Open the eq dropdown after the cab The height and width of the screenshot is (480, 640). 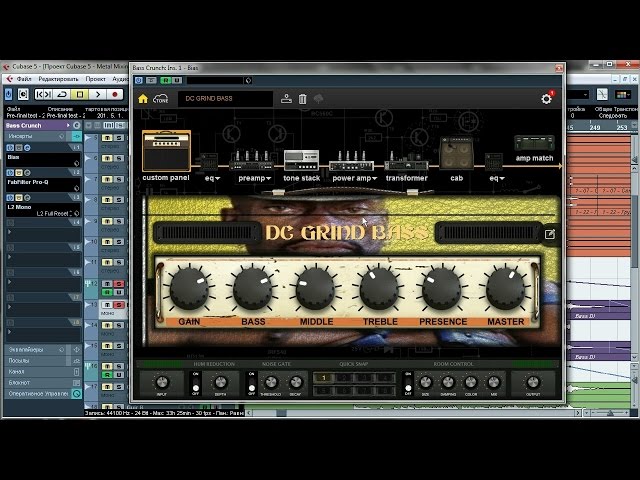click(x=502, y=179)
